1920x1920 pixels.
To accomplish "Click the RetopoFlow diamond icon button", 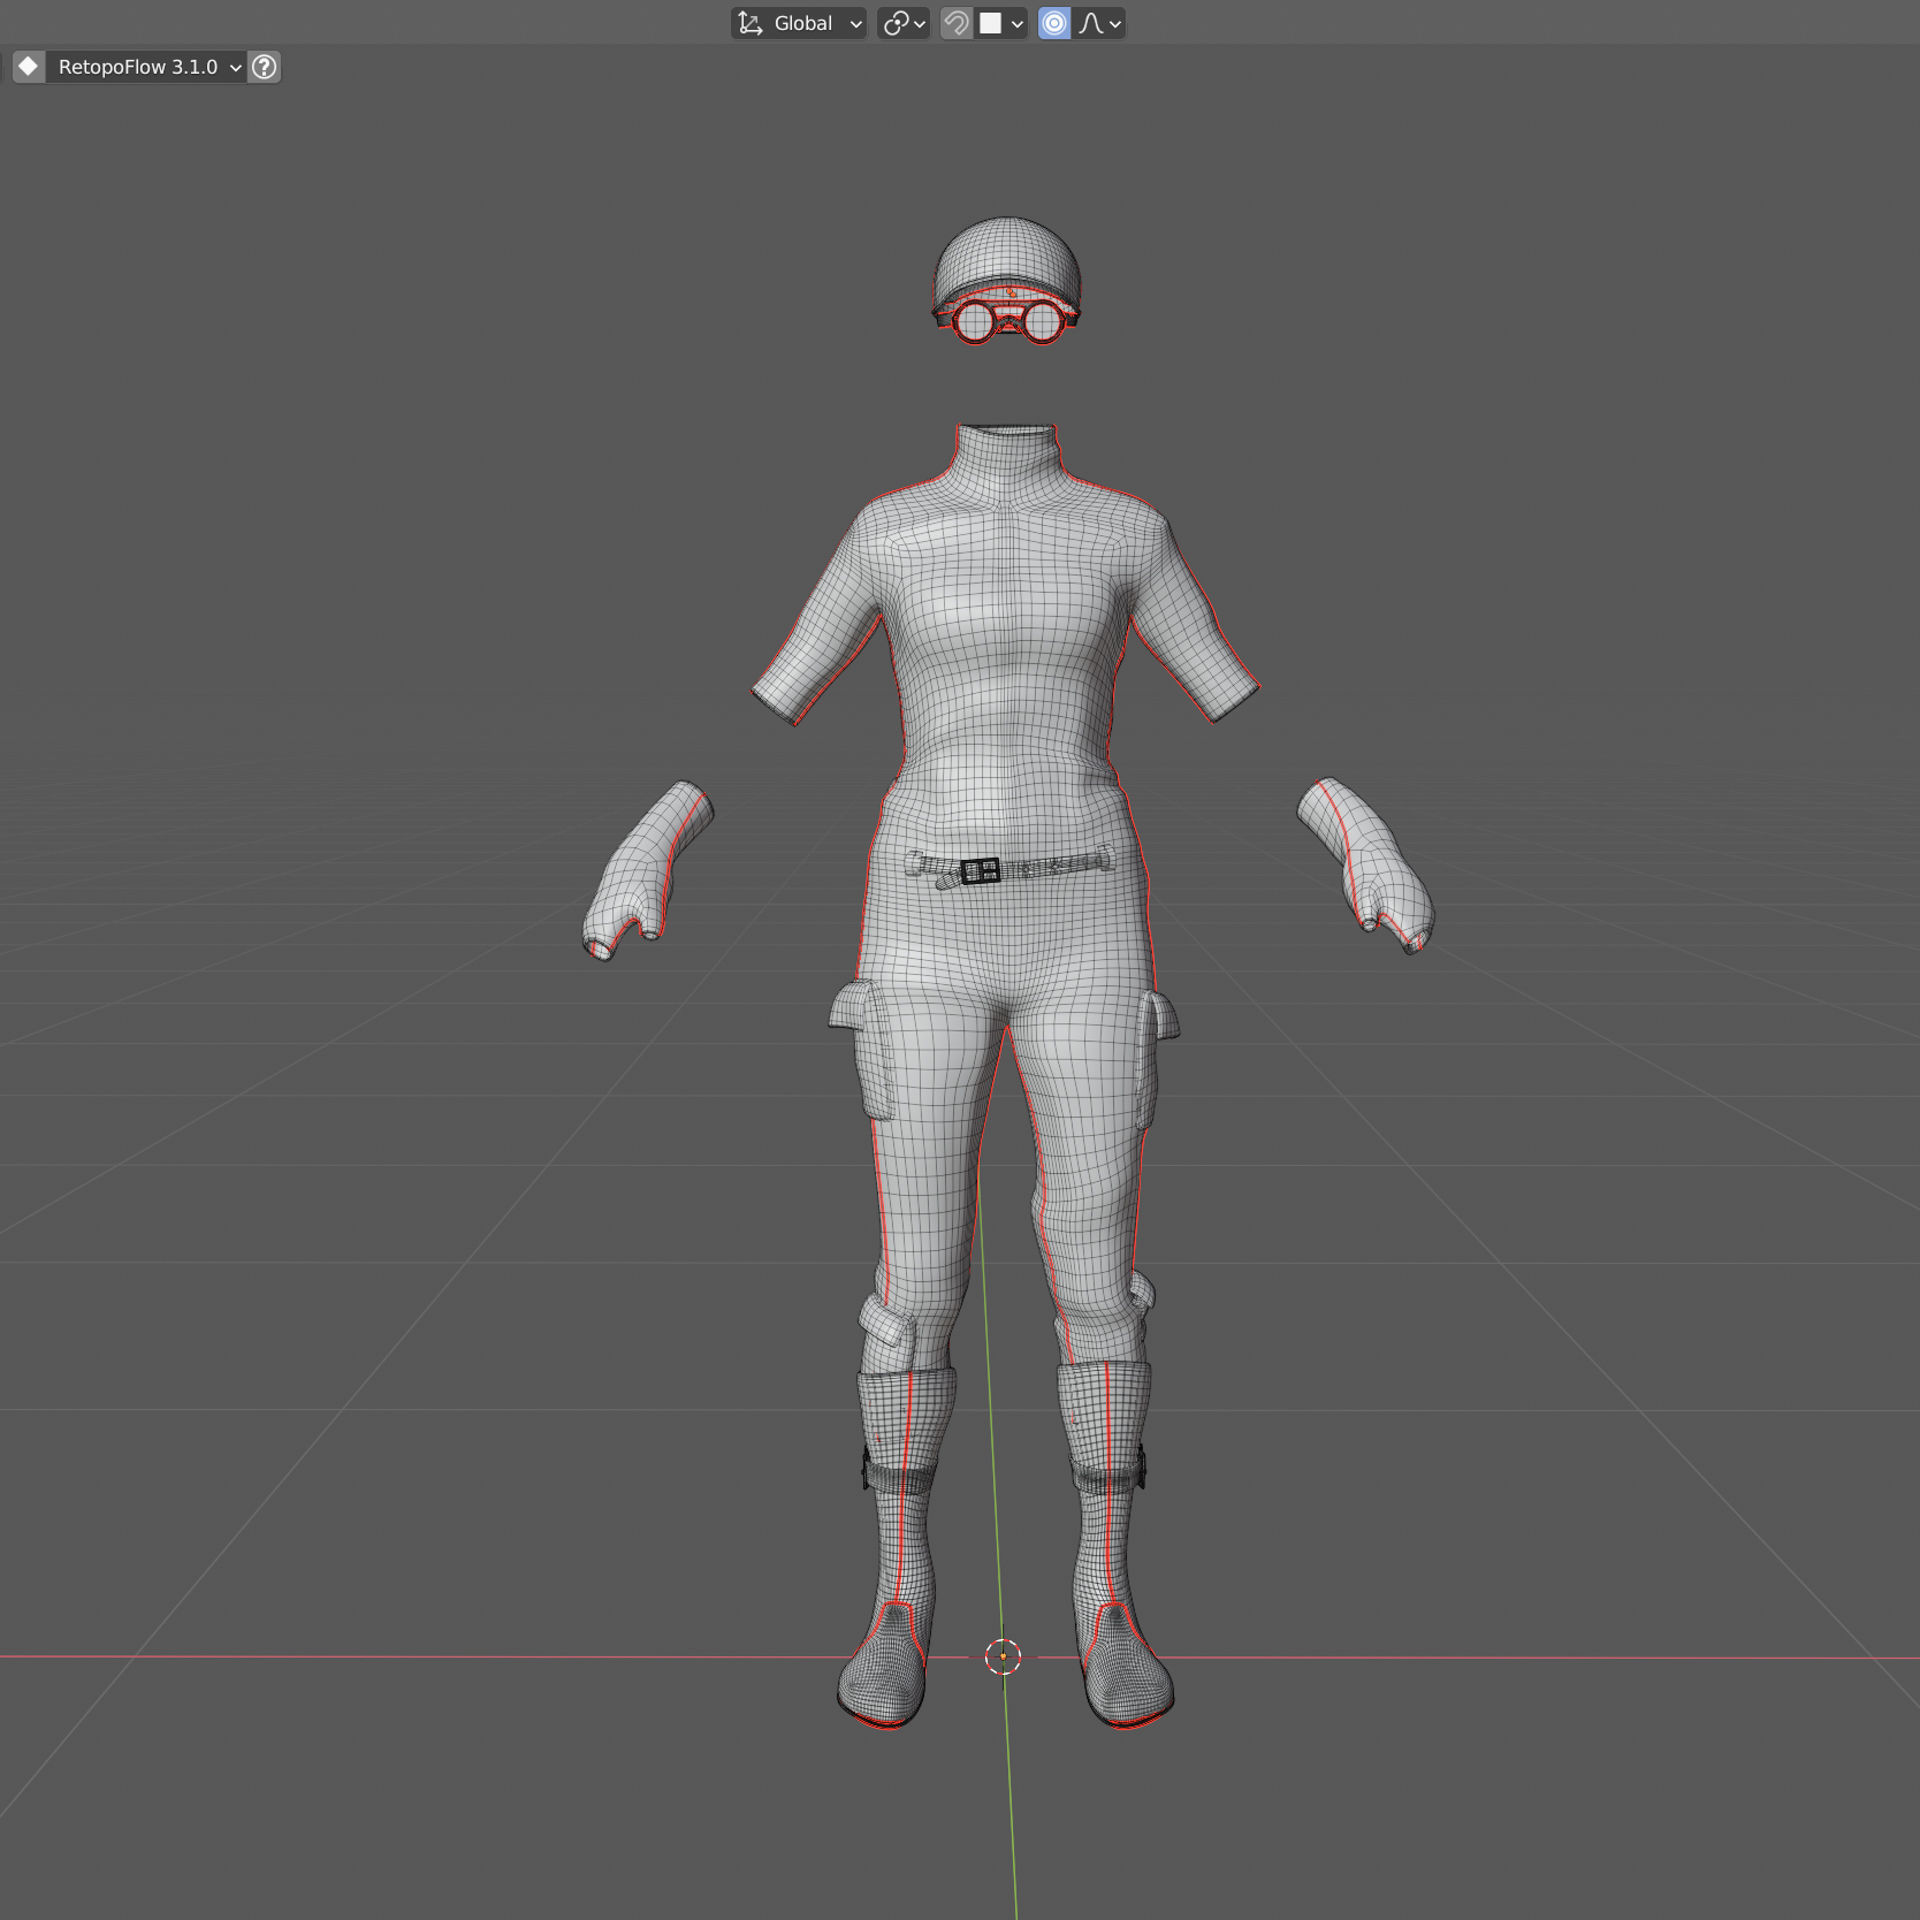I will (x=29, y=67).
